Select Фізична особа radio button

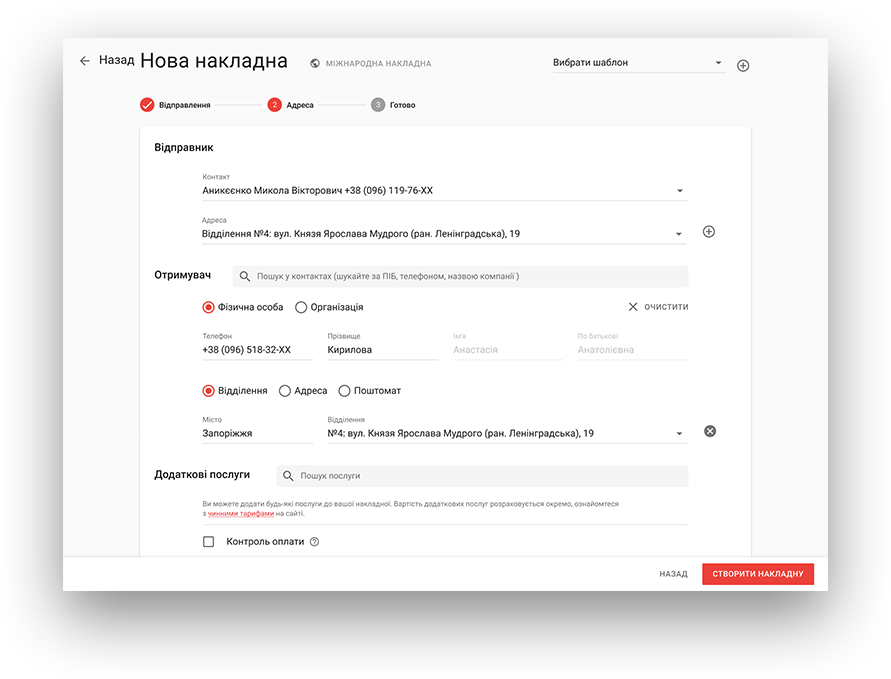(x=209, y=307)
